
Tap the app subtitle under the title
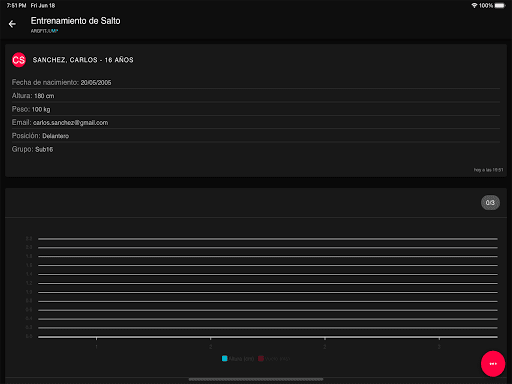44,31
